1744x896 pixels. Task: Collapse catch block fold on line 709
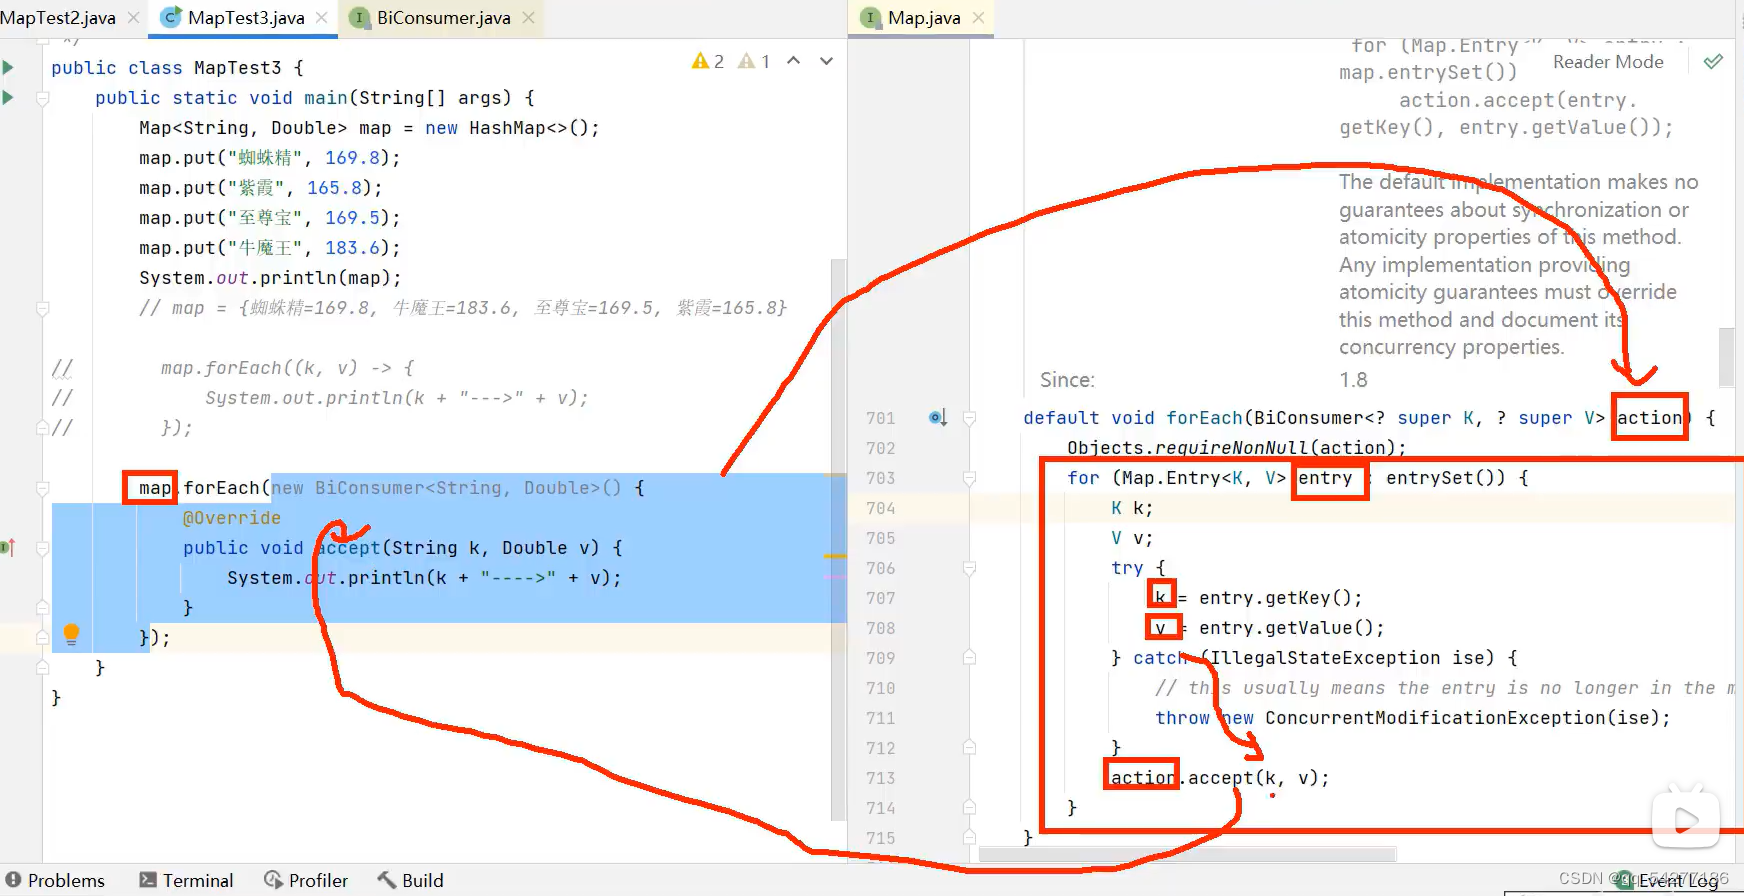[969, 658]
